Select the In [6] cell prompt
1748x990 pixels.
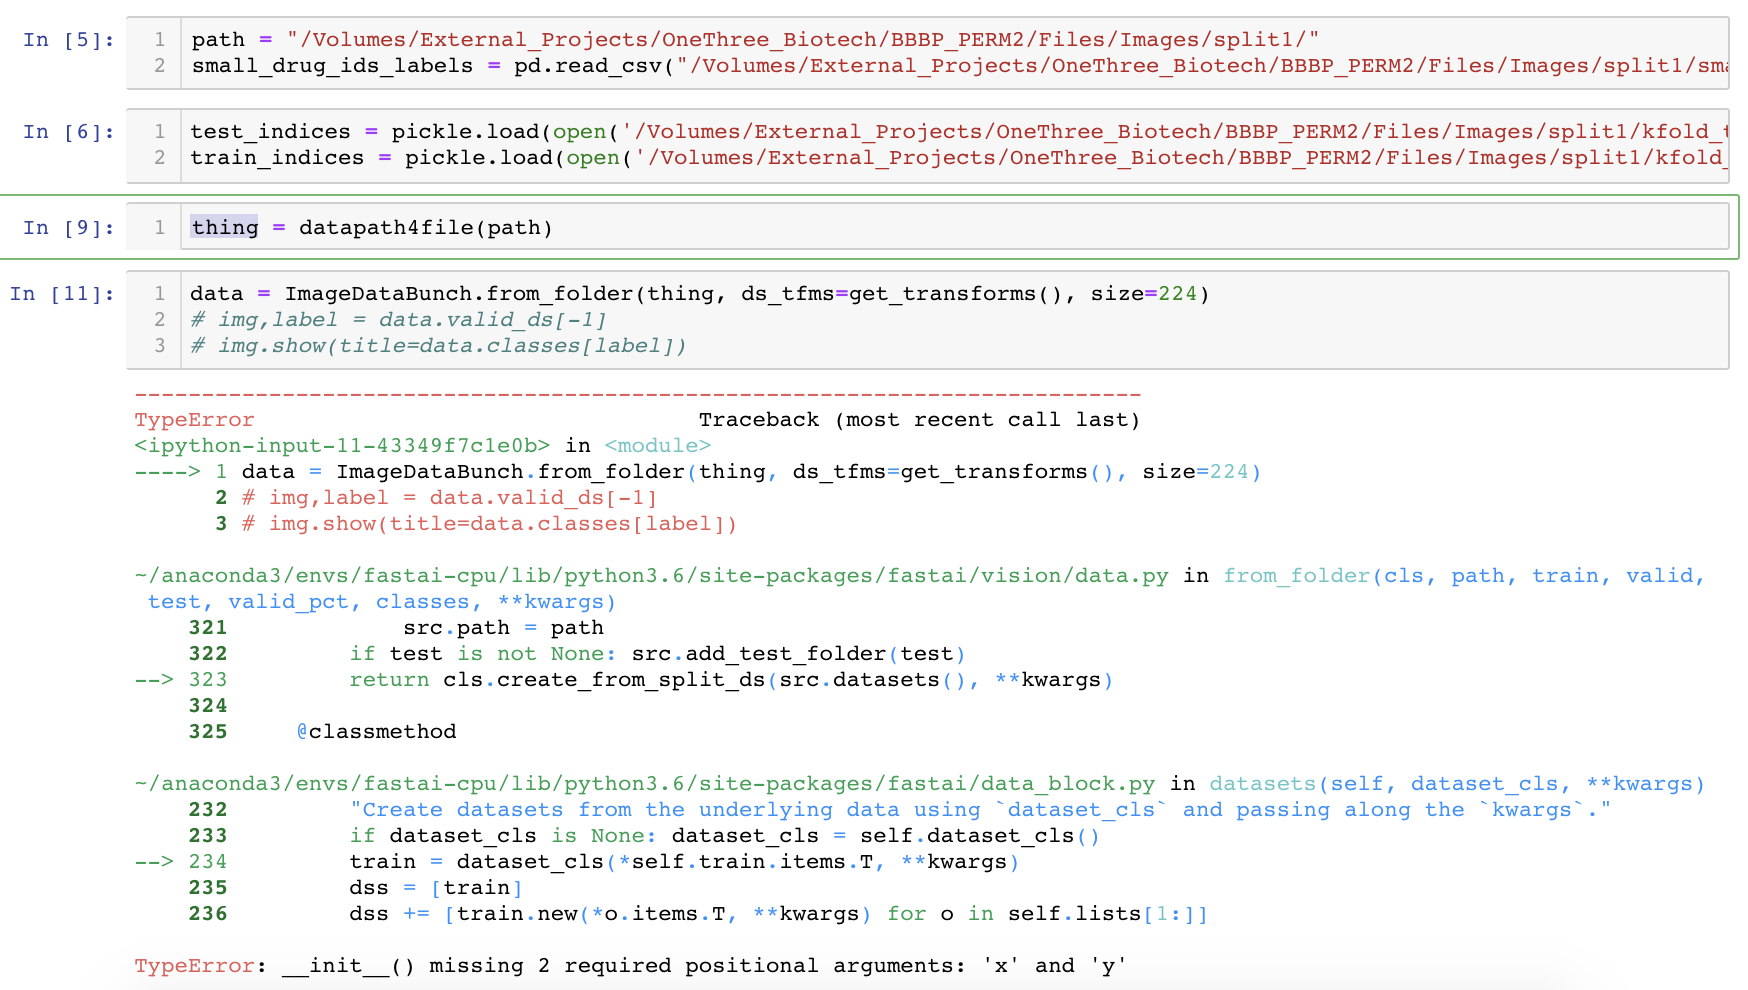(x=68, y=132)
